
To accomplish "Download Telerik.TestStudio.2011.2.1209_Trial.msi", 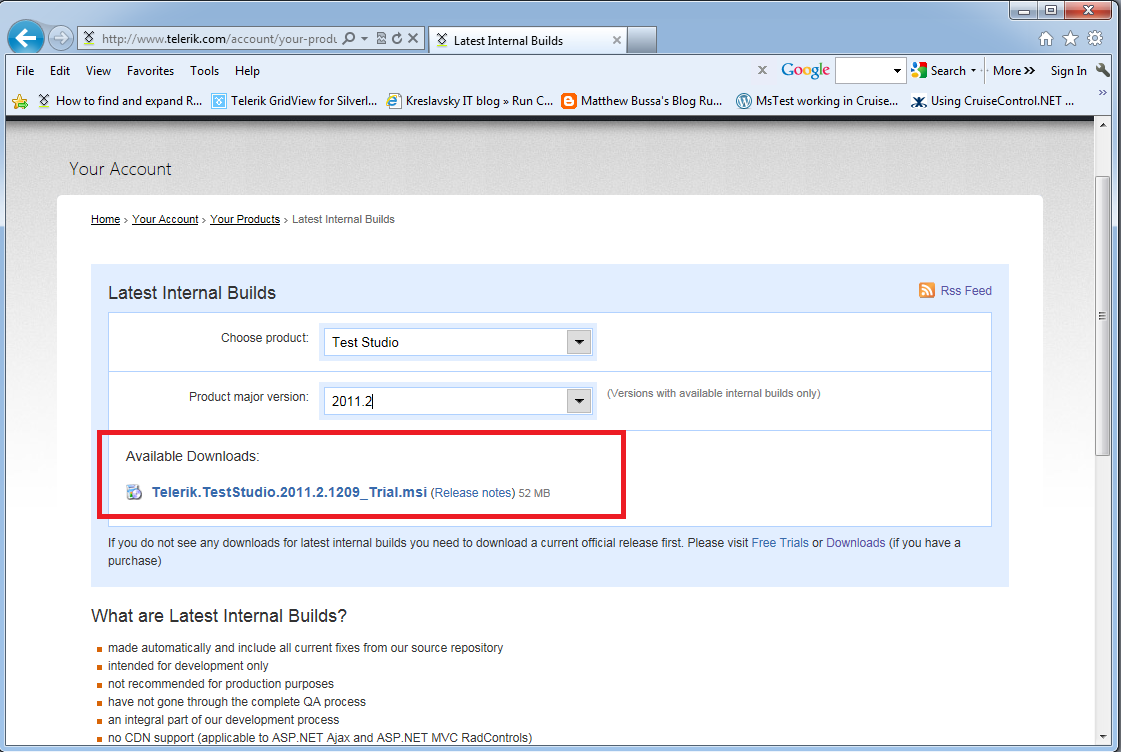I will pyautogui.click(x=289, y=493).
